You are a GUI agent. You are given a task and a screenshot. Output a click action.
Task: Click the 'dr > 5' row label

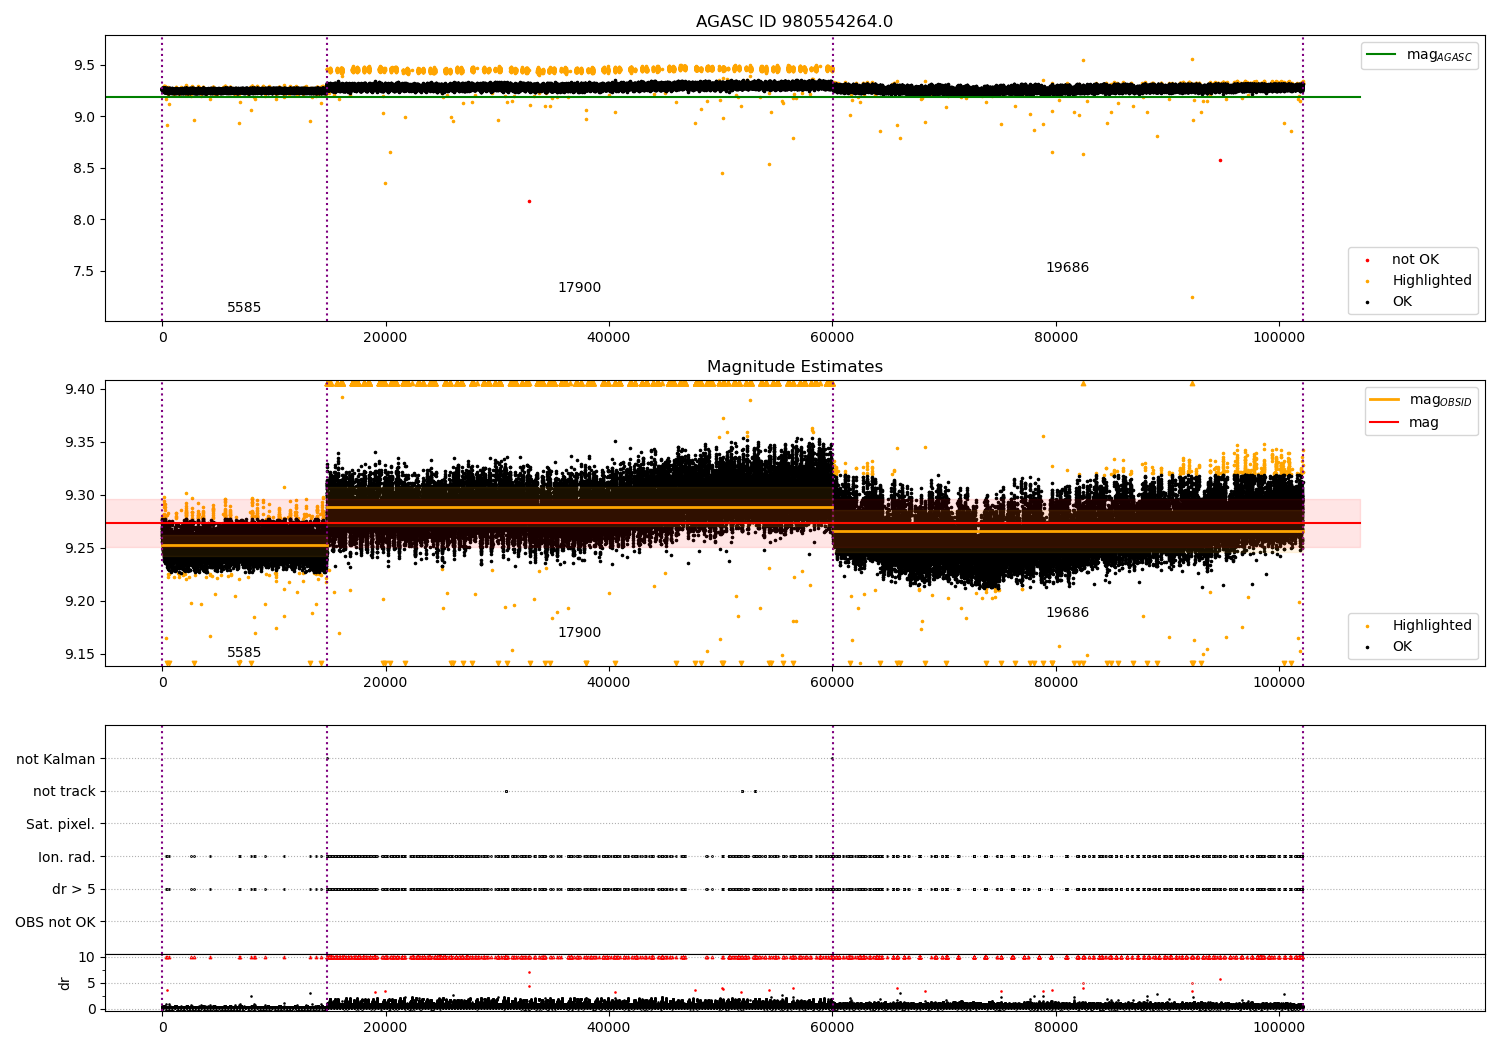(74, 890)
